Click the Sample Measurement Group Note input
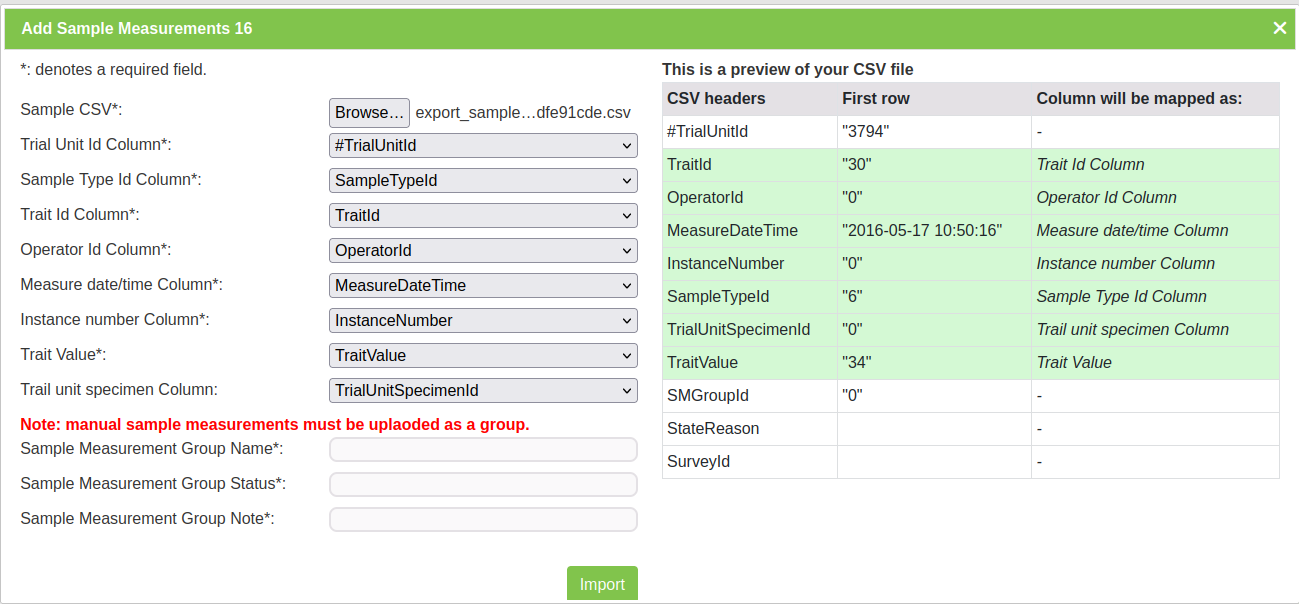This screenshot has height=604, width=1299. coord(483,519)
